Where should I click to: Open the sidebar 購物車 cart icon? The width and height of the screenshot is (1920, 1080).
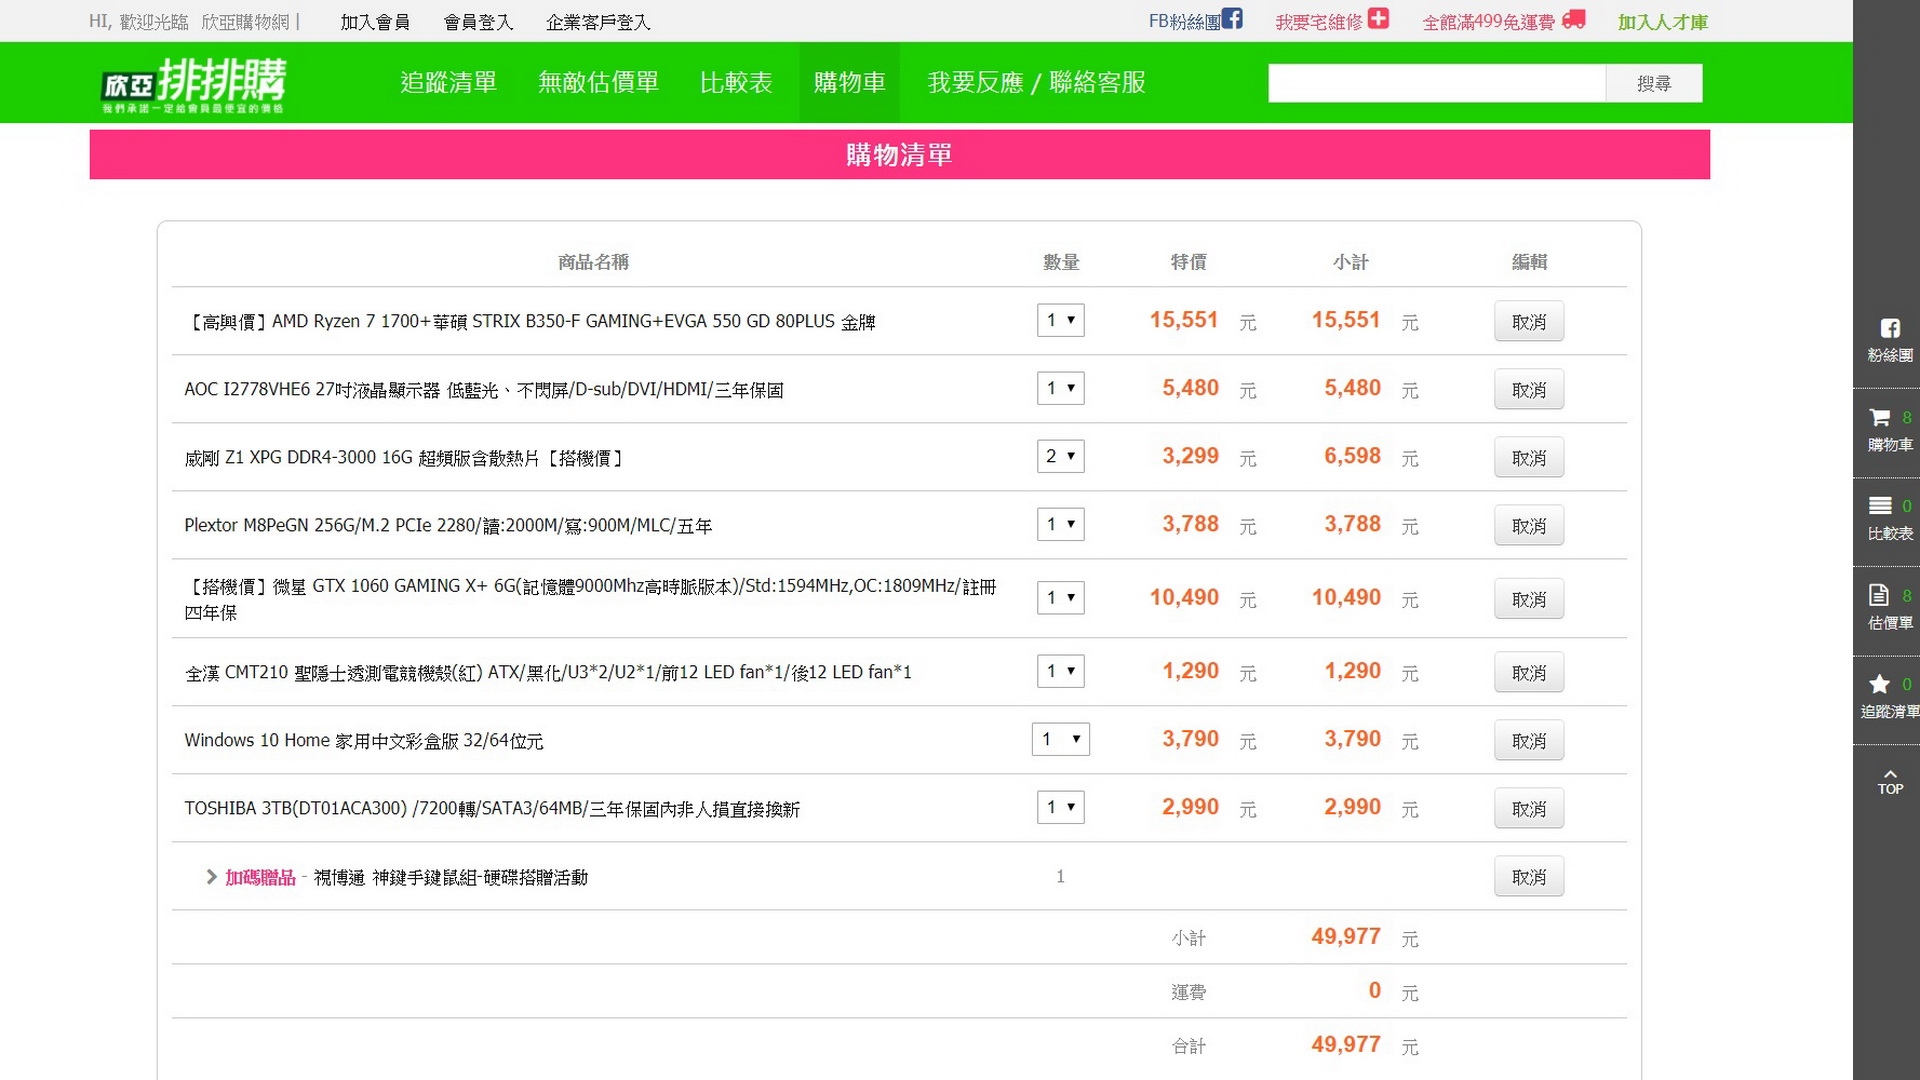point(1880,418)
